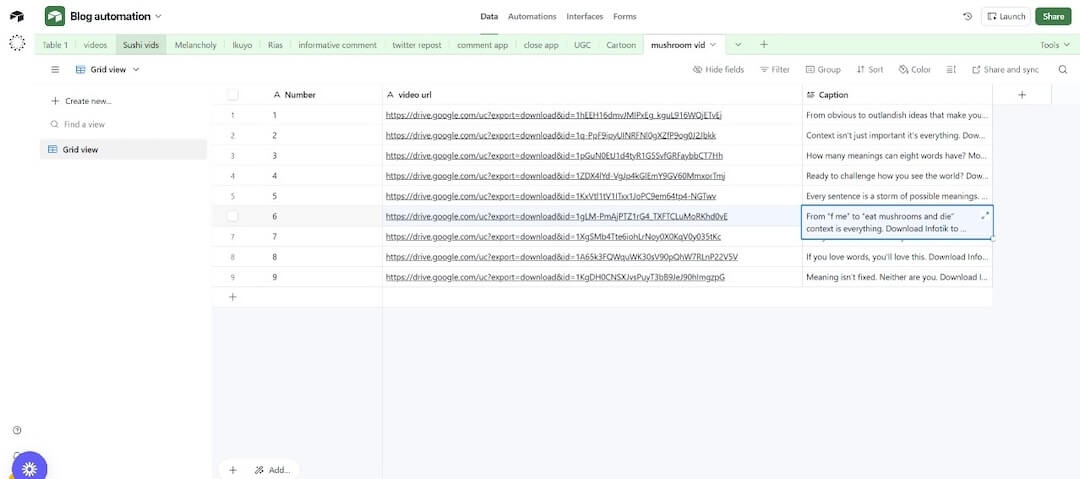Open the Color rows option
Image resolution: width=1080 pixels, height=479 pixels.
914,70
